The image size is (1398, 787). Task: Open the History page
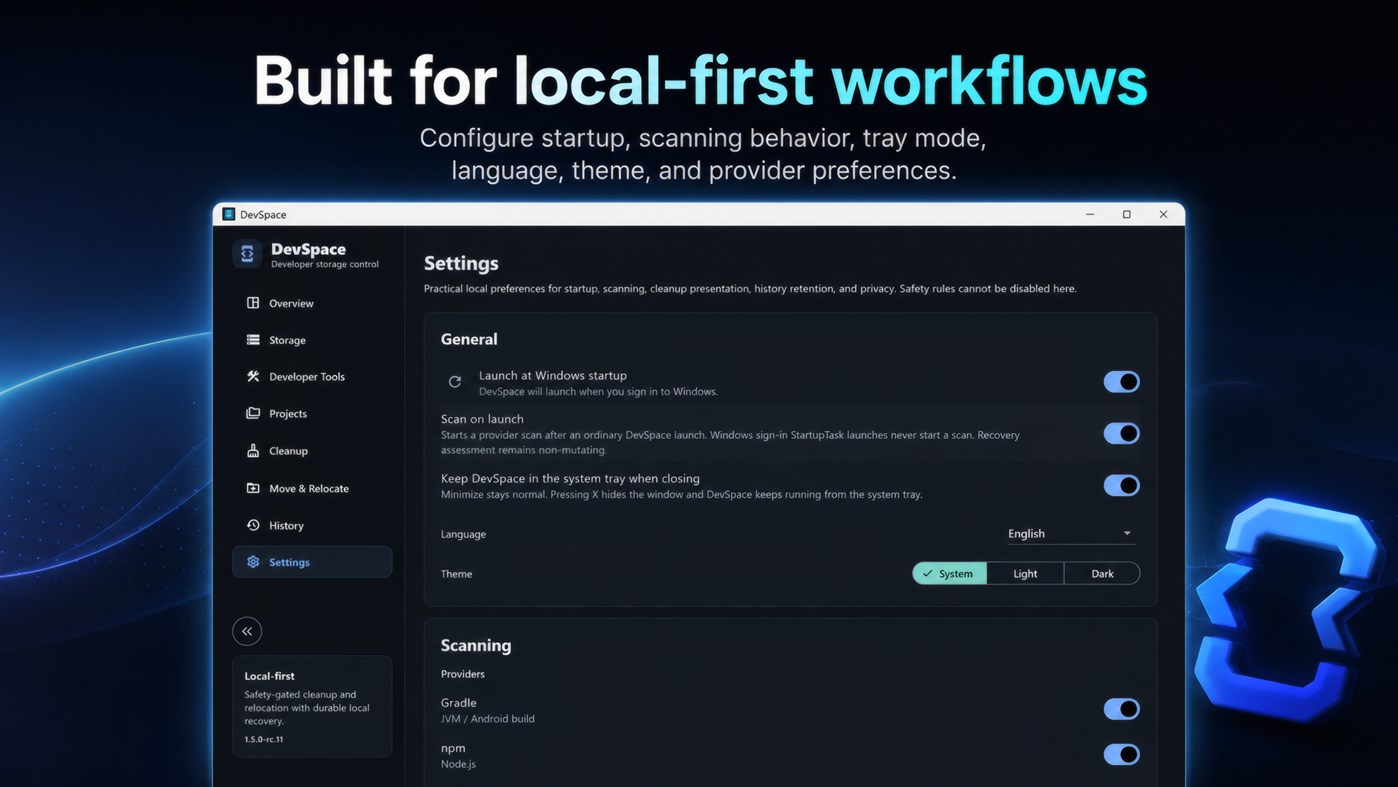312,525
